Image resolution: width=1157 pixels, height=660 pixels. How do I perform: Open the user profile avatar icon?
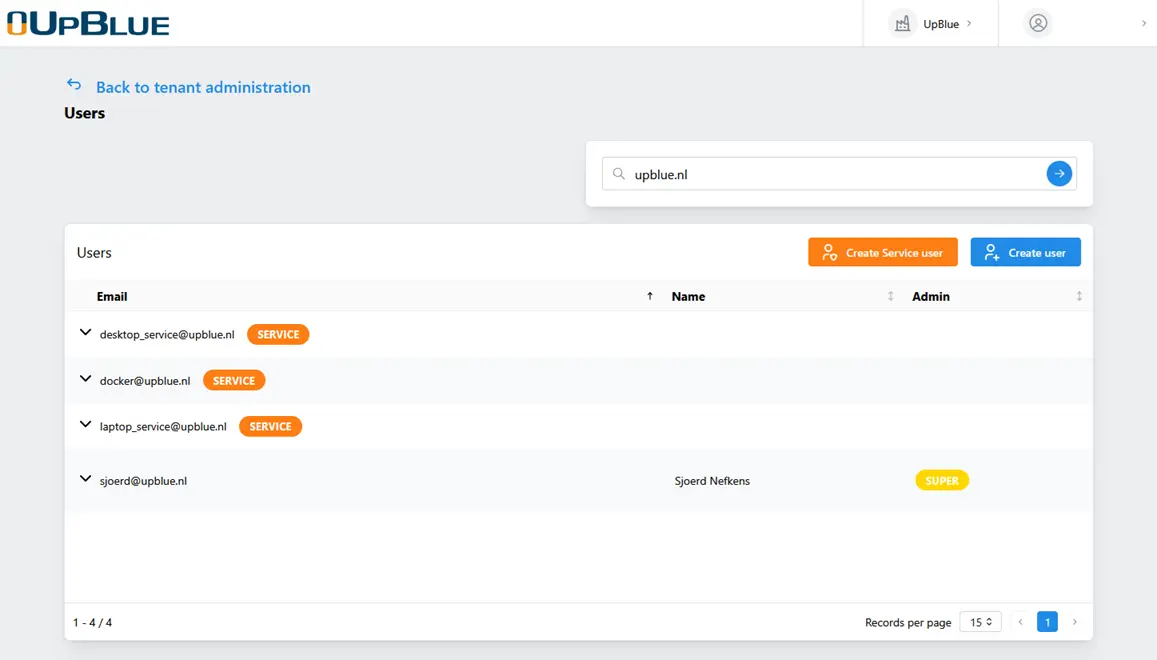tap(1038, 23)
